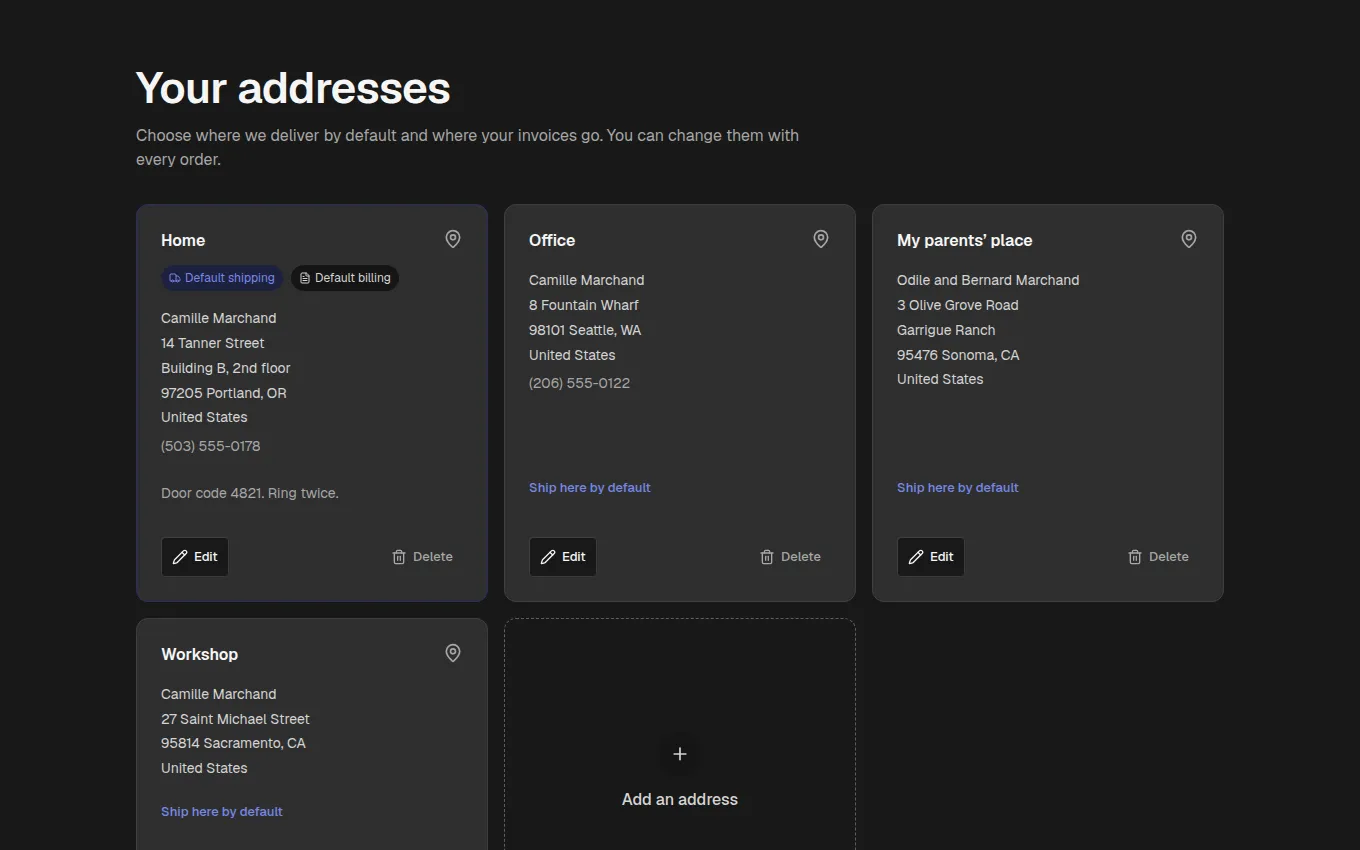This screenshot has height=850, width=1360.
Task: Click the line 8 Fountain Wharf
Action: (x=584, y=305)
